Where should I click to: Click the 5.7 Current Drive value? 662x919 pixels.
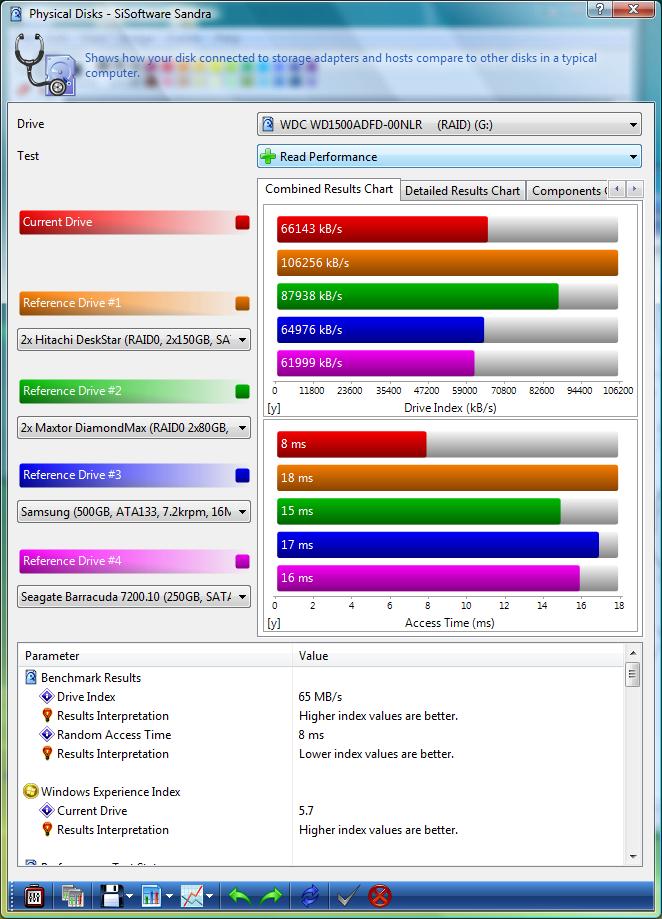[306, 811]
